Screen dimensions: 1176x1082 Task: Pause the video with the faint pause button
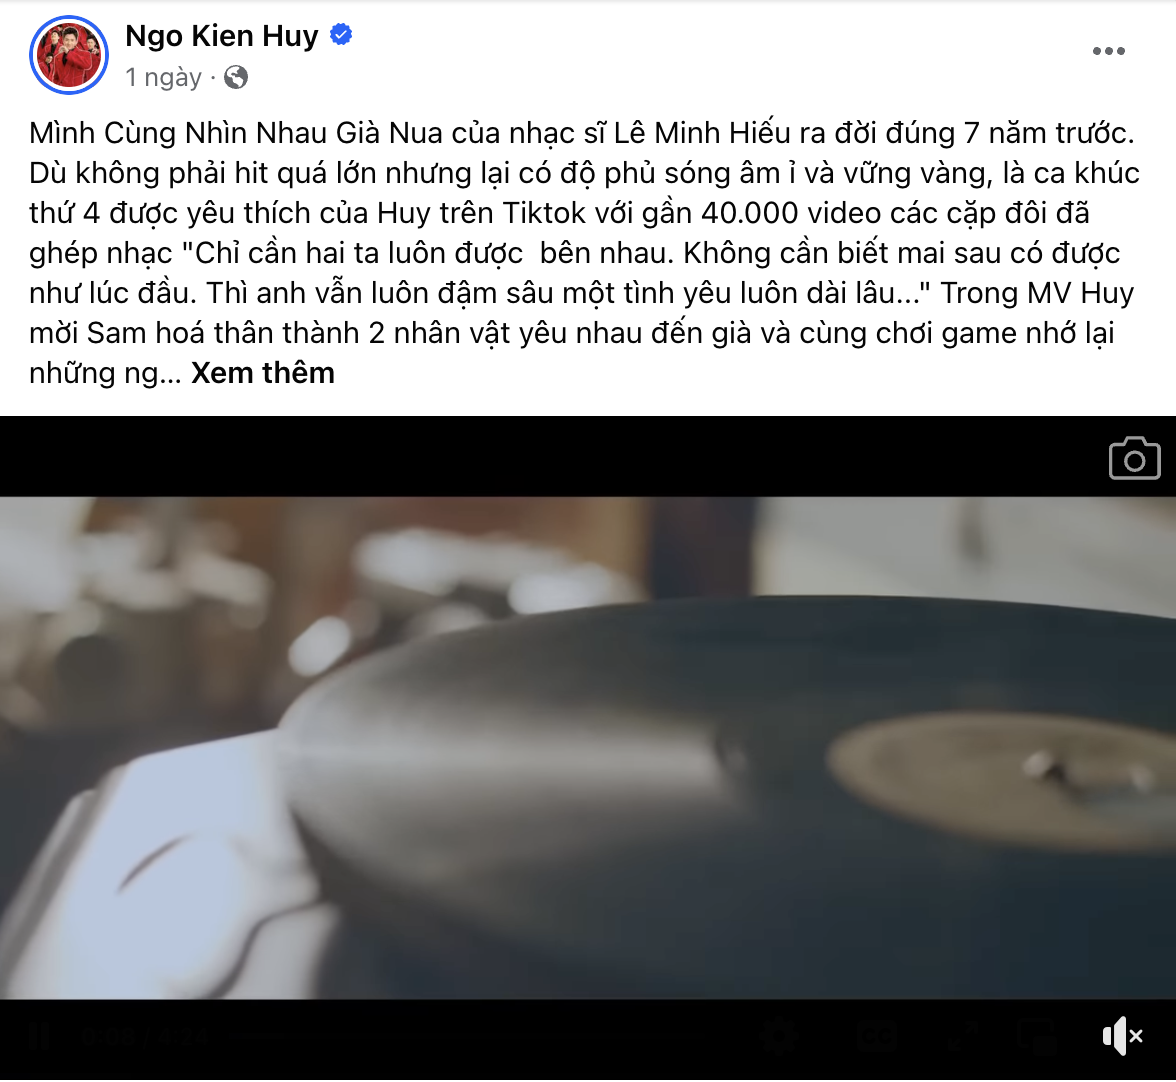point(38,1036)
